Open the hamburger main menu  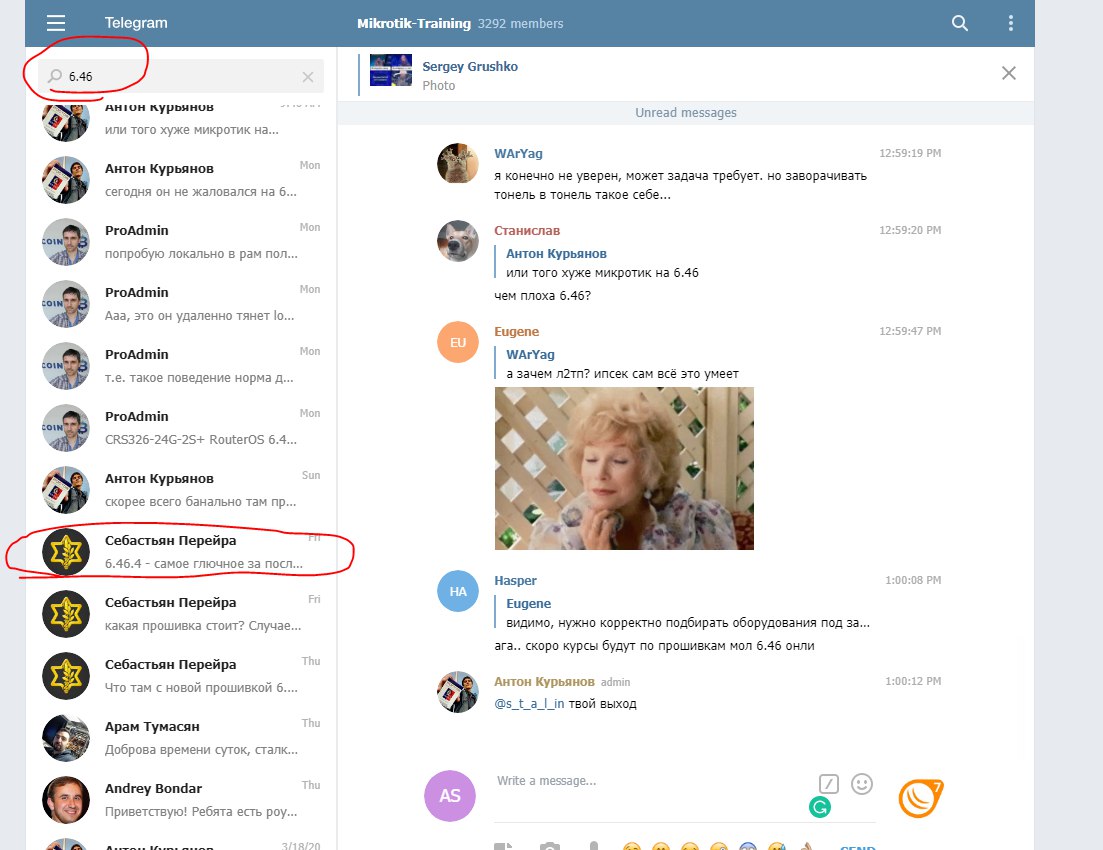tap(56, 23)
